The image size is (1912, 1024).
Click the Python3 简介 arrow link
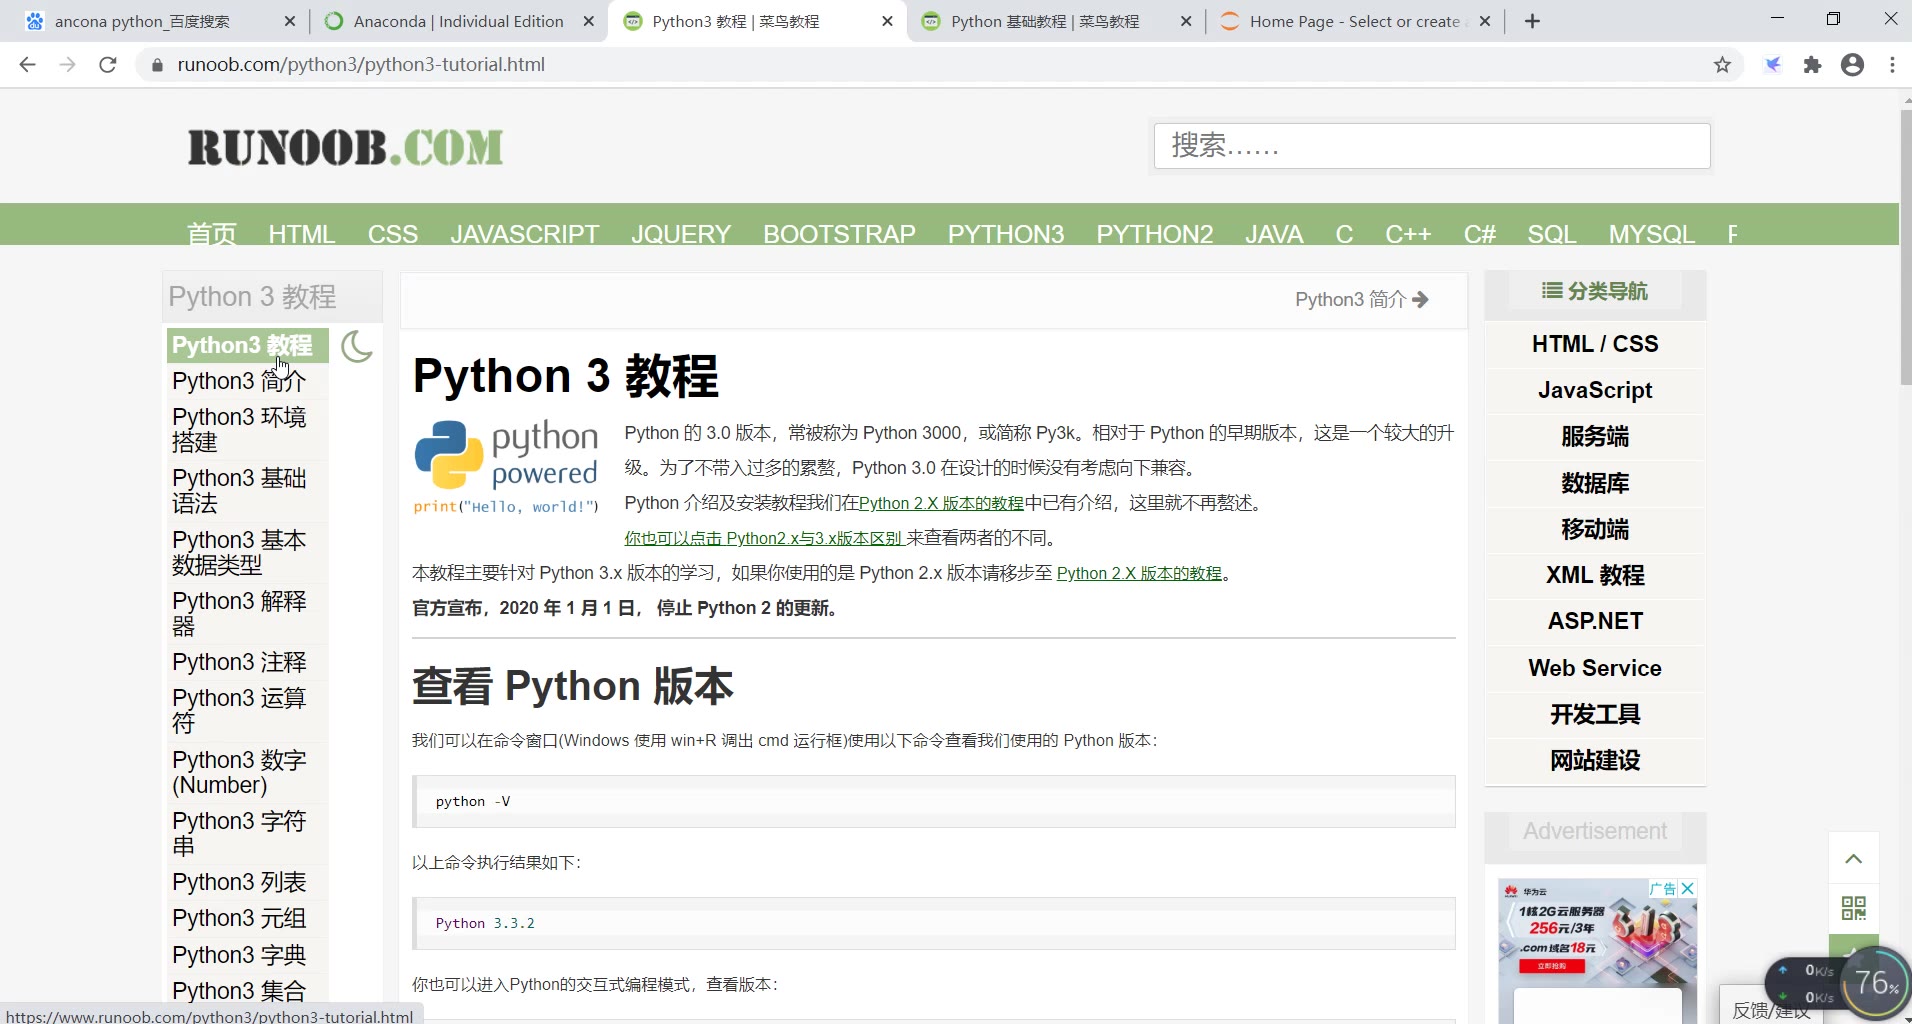click(1362, 299)
